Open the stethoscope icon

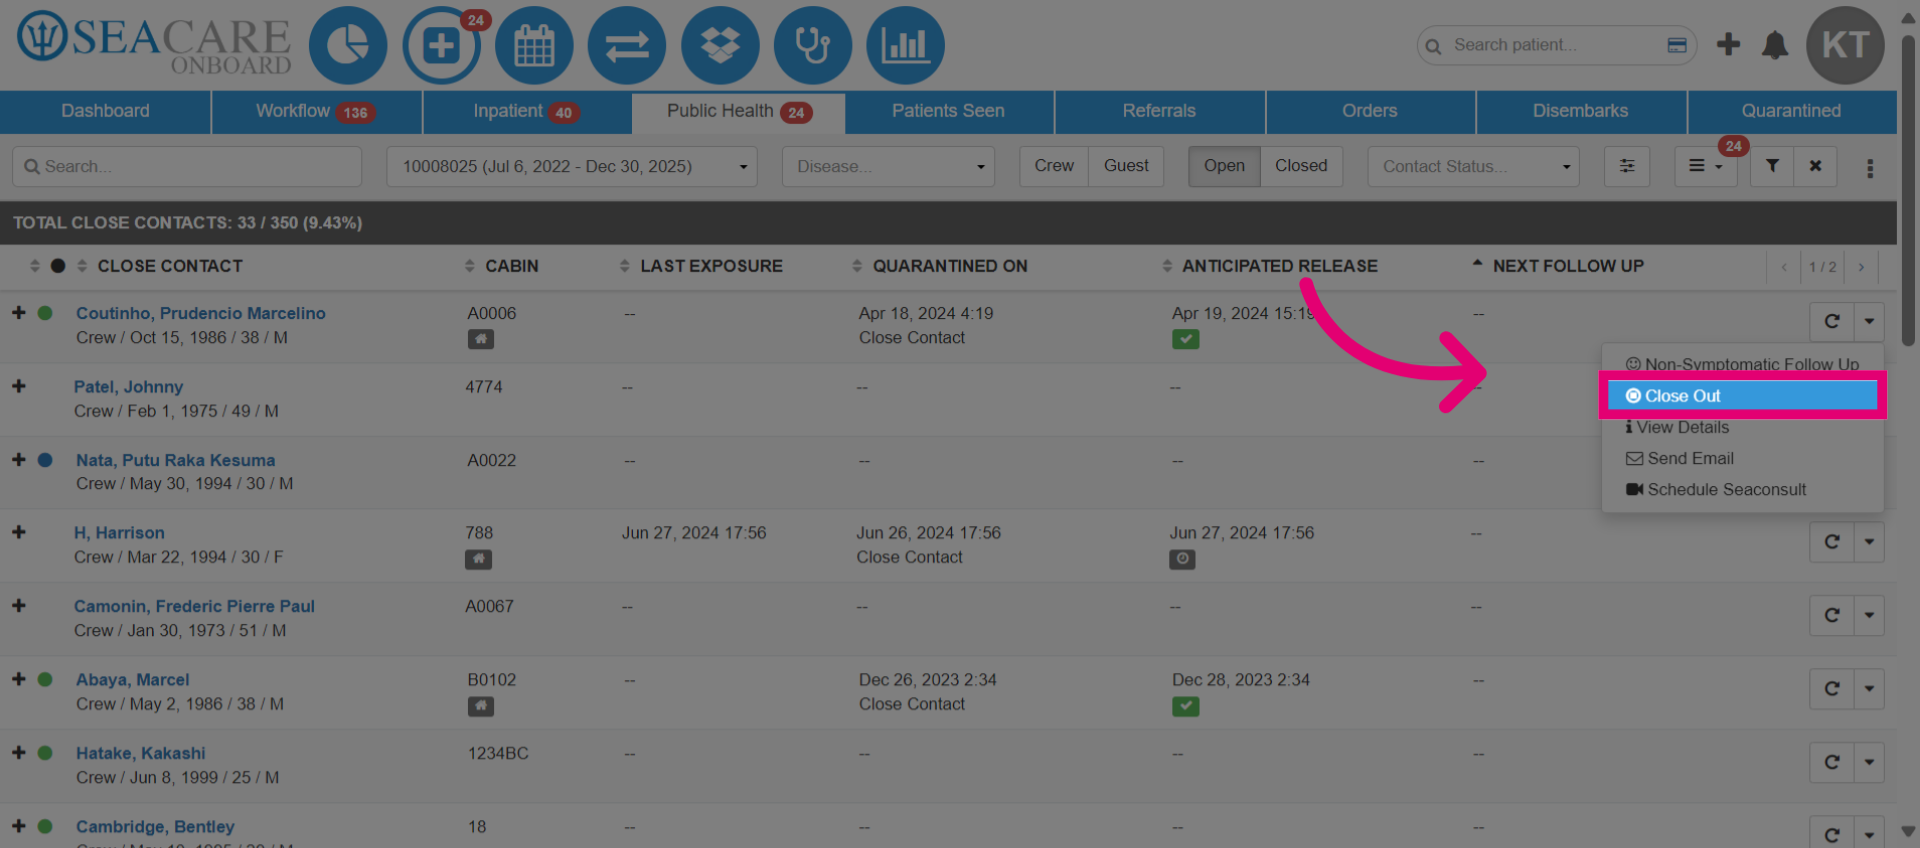(813, 45)
